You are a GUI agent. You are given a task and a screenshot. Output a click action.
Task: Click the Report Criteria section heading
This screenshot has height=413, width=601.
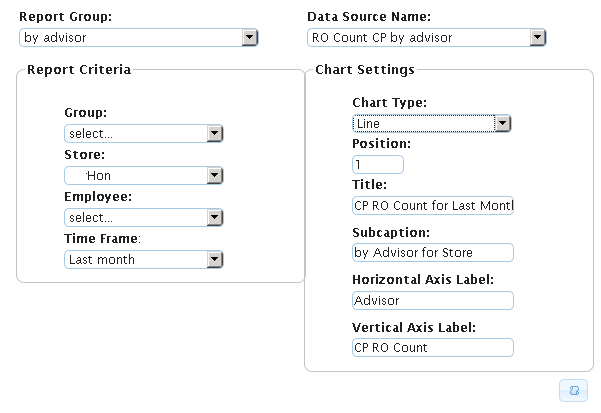point(79,70)
